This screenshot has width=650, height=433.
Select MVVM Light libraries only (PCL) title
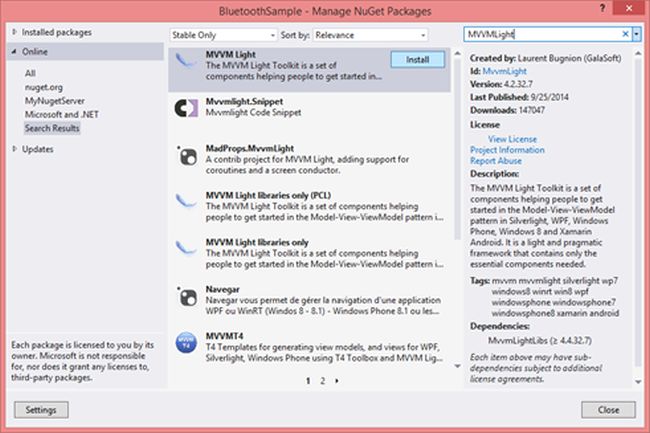(268, 195)
